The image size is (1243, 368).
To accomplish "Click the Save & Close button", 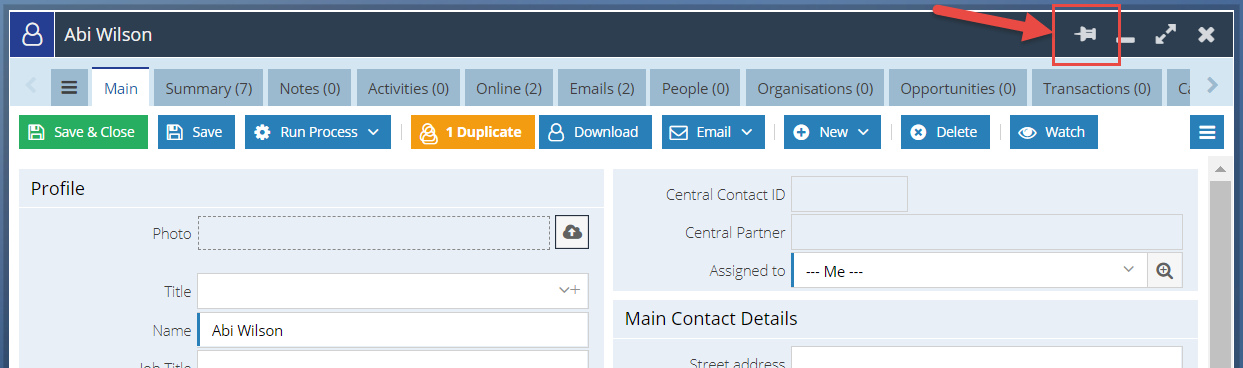I will coord(83,132).
